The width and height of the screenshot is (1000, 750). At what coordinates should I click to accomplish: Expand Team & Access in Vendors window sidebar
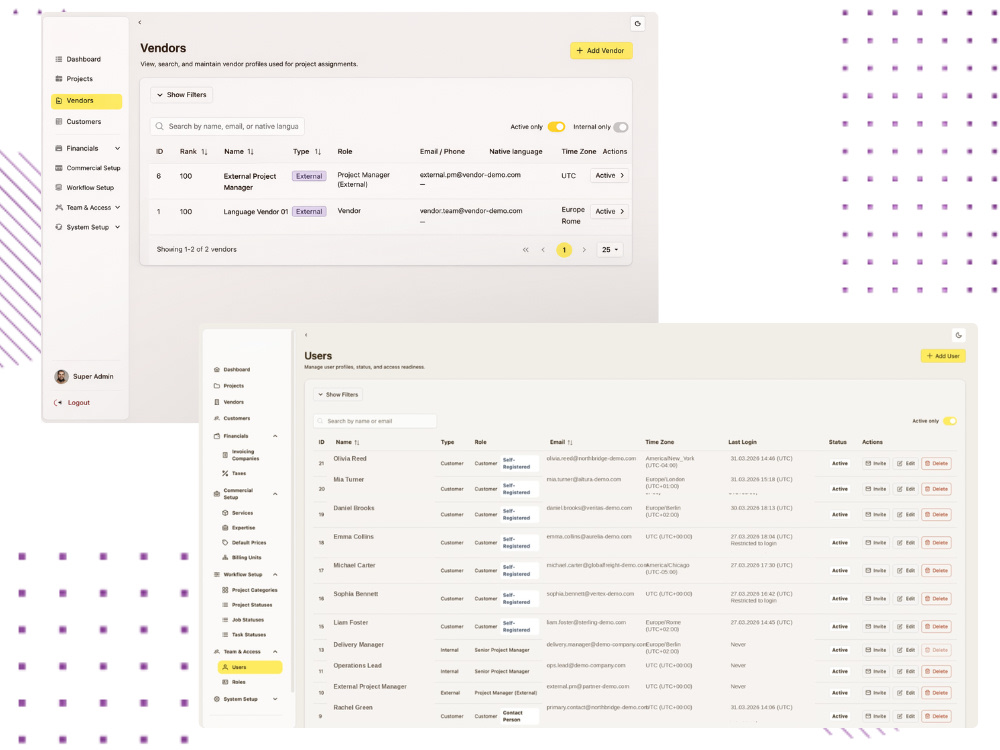117,208
